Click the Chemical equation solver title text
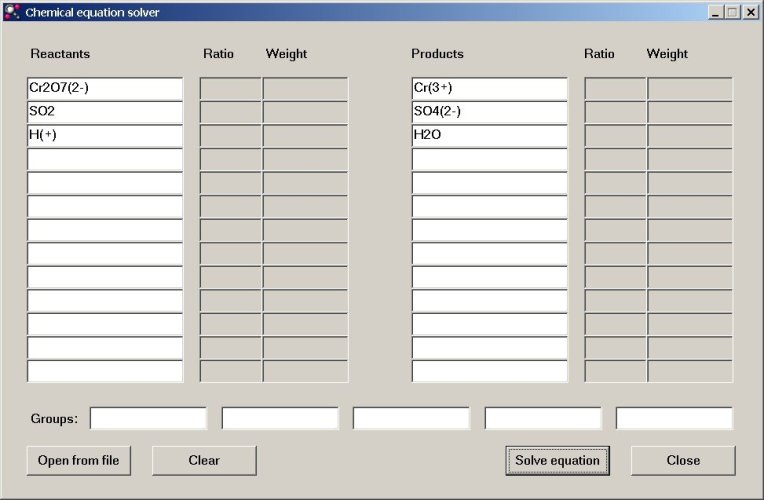The image size is (764, 500). 92,13
